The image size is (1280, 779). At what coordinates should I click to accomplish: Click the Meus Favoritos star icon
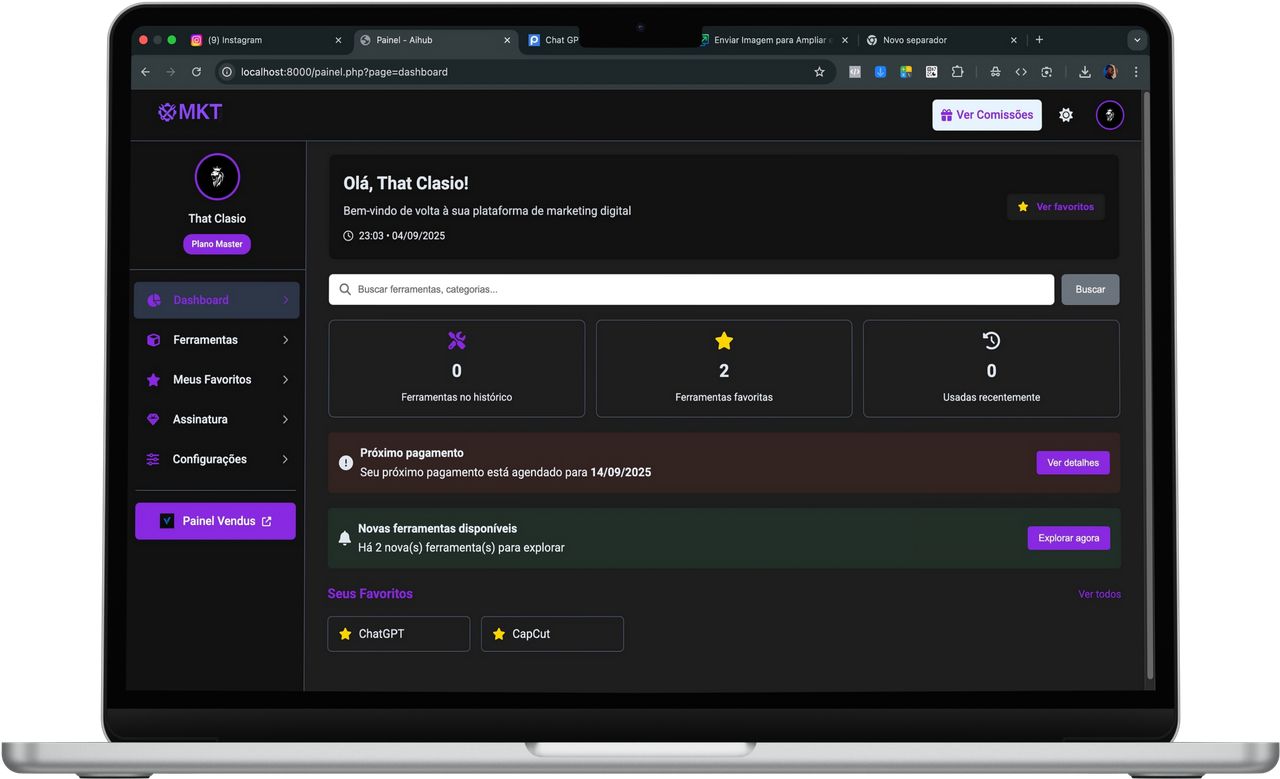point(151,379)
